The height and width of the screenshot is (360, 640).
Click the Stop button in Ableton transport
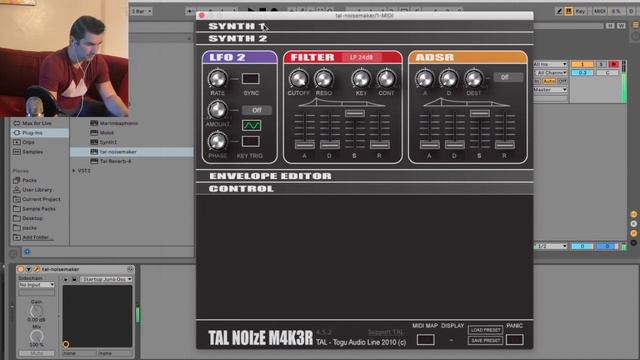click(x=262, y=11)
